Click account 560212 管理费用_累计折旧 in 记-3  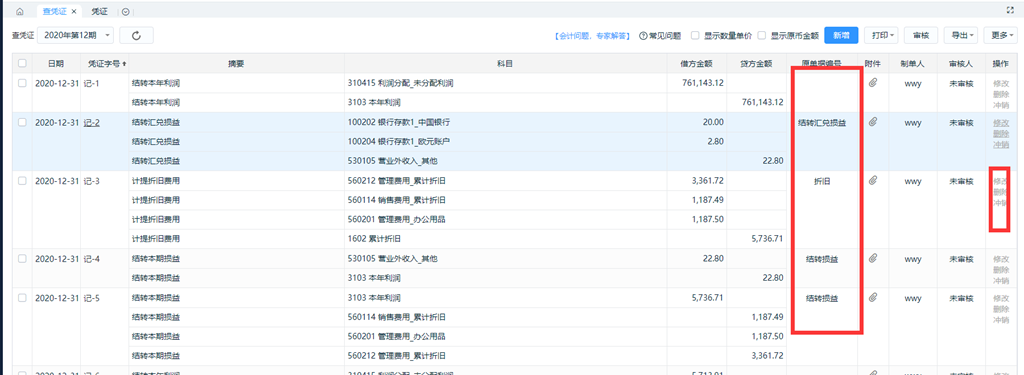pos(397,180)
